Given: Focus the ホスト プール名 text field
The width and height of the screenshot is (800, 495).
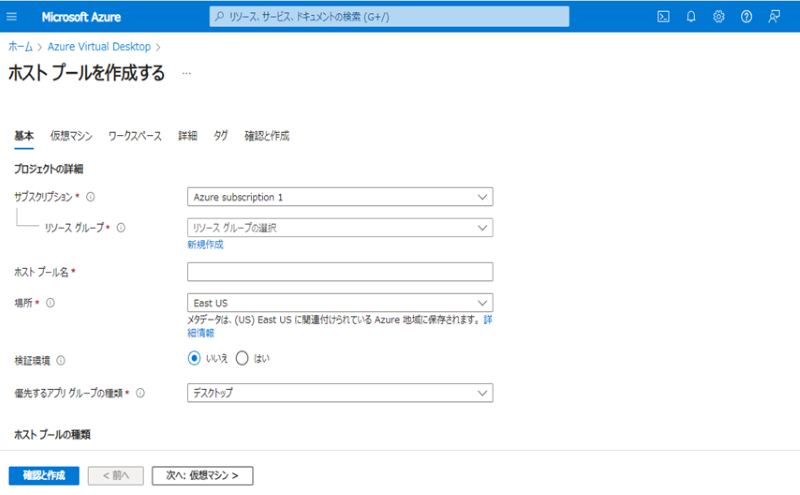Looking at the screenshot, I should pyautogui.click(x=340, y=272).
